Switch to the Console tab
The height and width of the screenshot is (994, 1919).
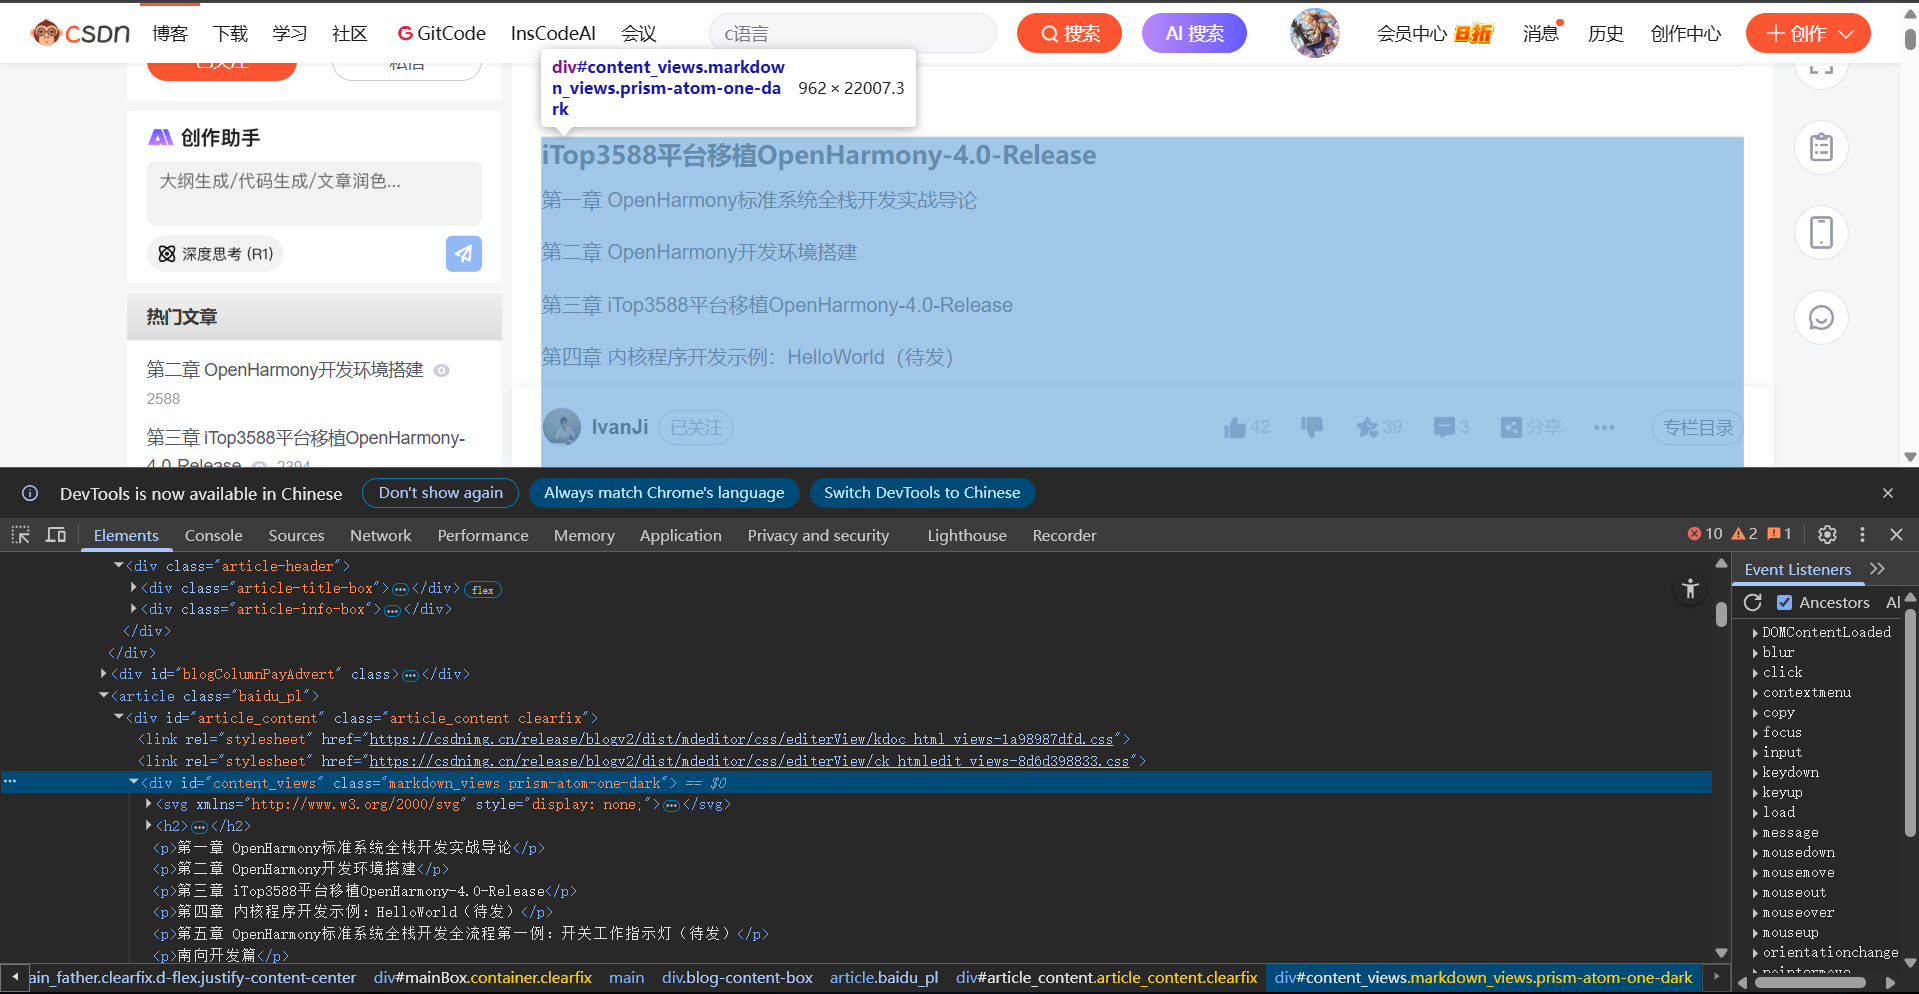click(x=213, y=535)
